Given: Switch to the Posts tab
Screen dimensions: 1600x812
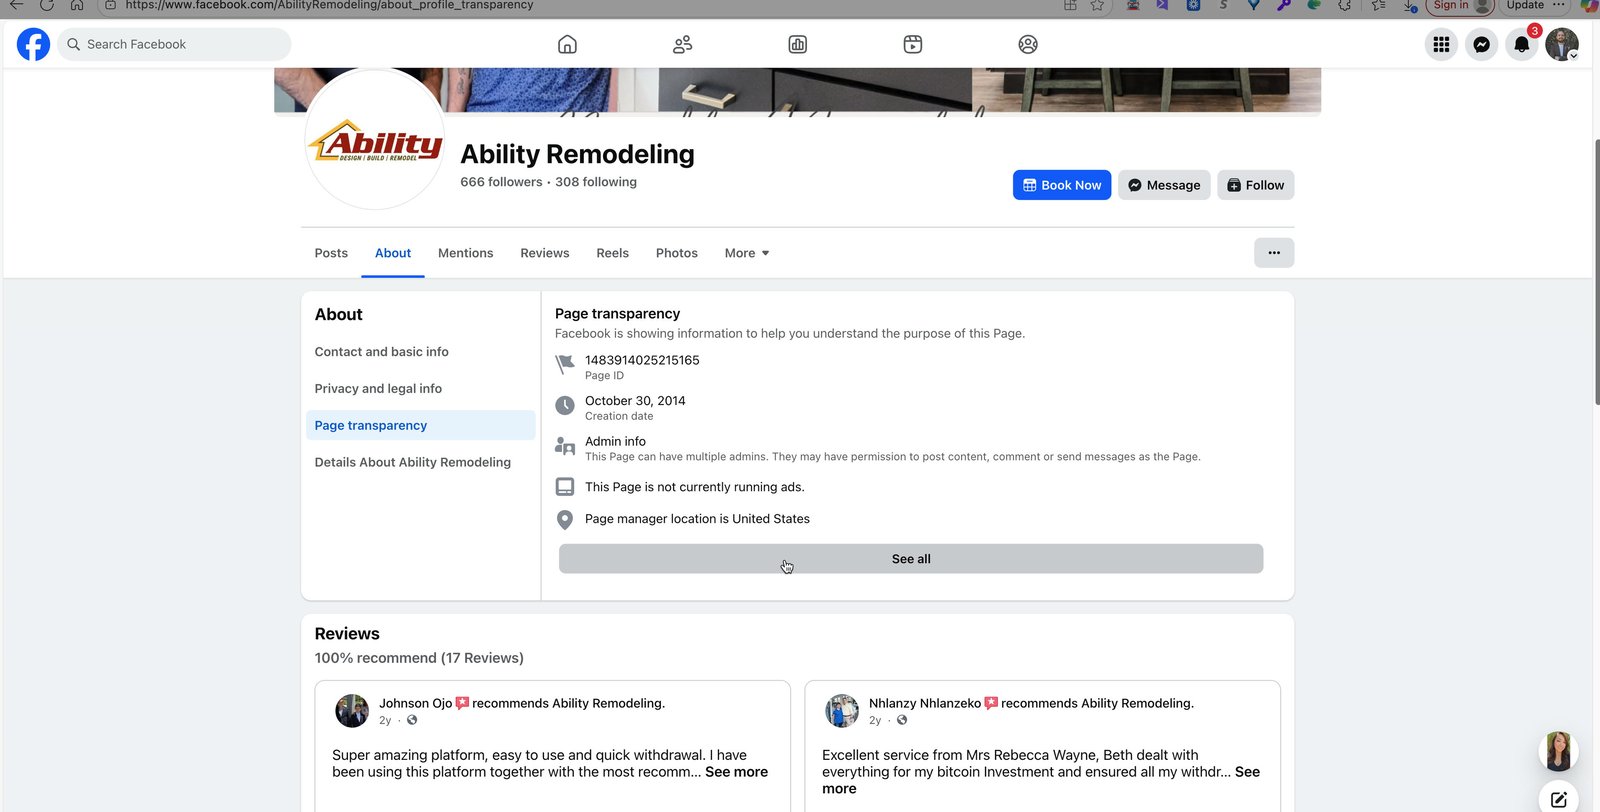Looking at the screenshot, I should (331, 253).
